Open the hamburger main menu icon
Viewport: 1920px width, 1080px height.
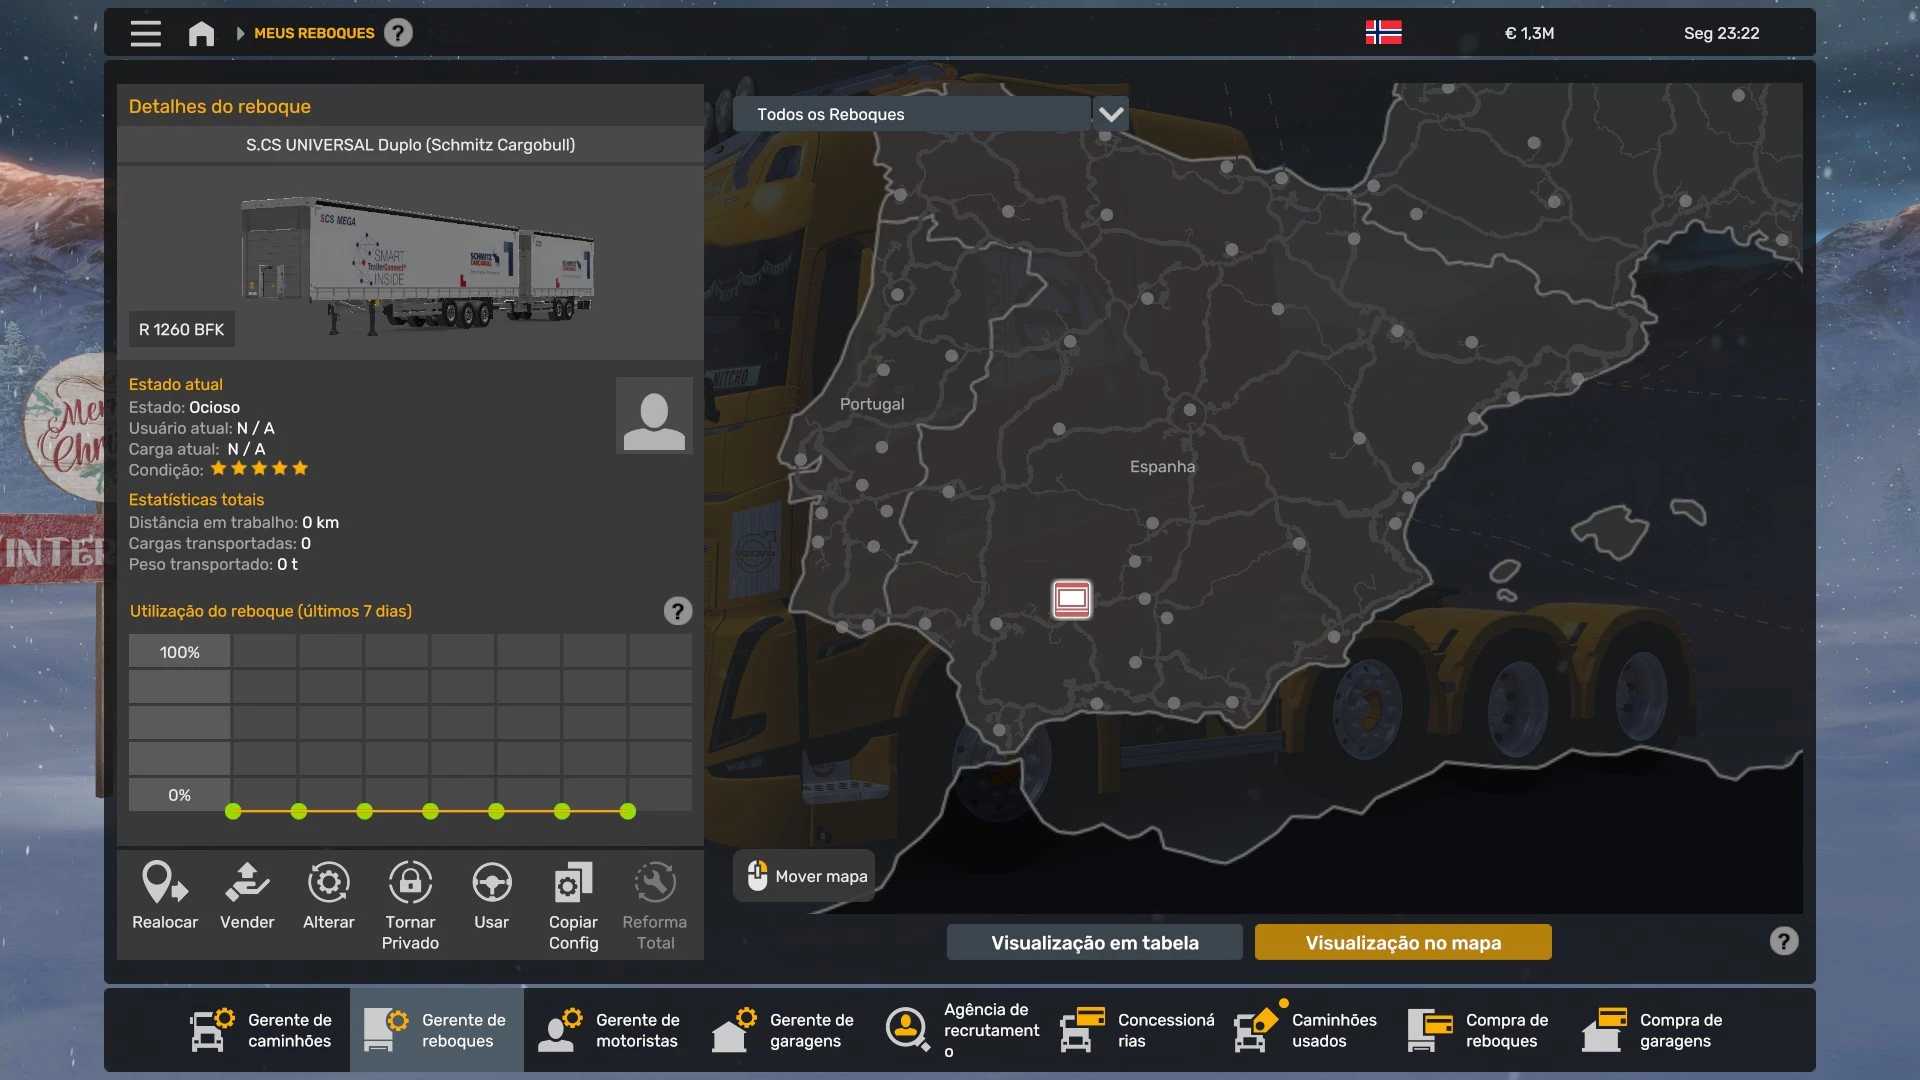[146, 34]
